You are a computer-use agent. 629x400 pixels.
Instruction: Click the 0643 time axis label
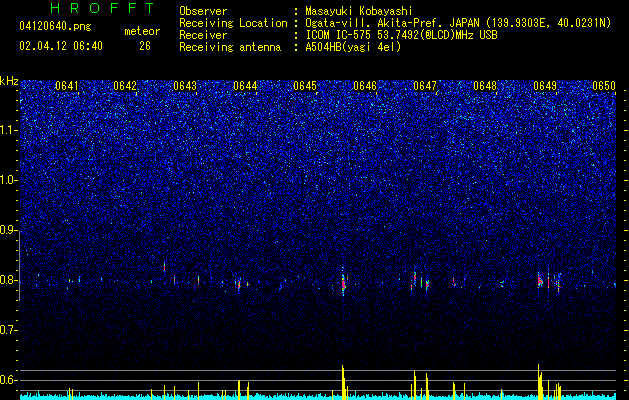pyautogui.click(x=185, y=86)
